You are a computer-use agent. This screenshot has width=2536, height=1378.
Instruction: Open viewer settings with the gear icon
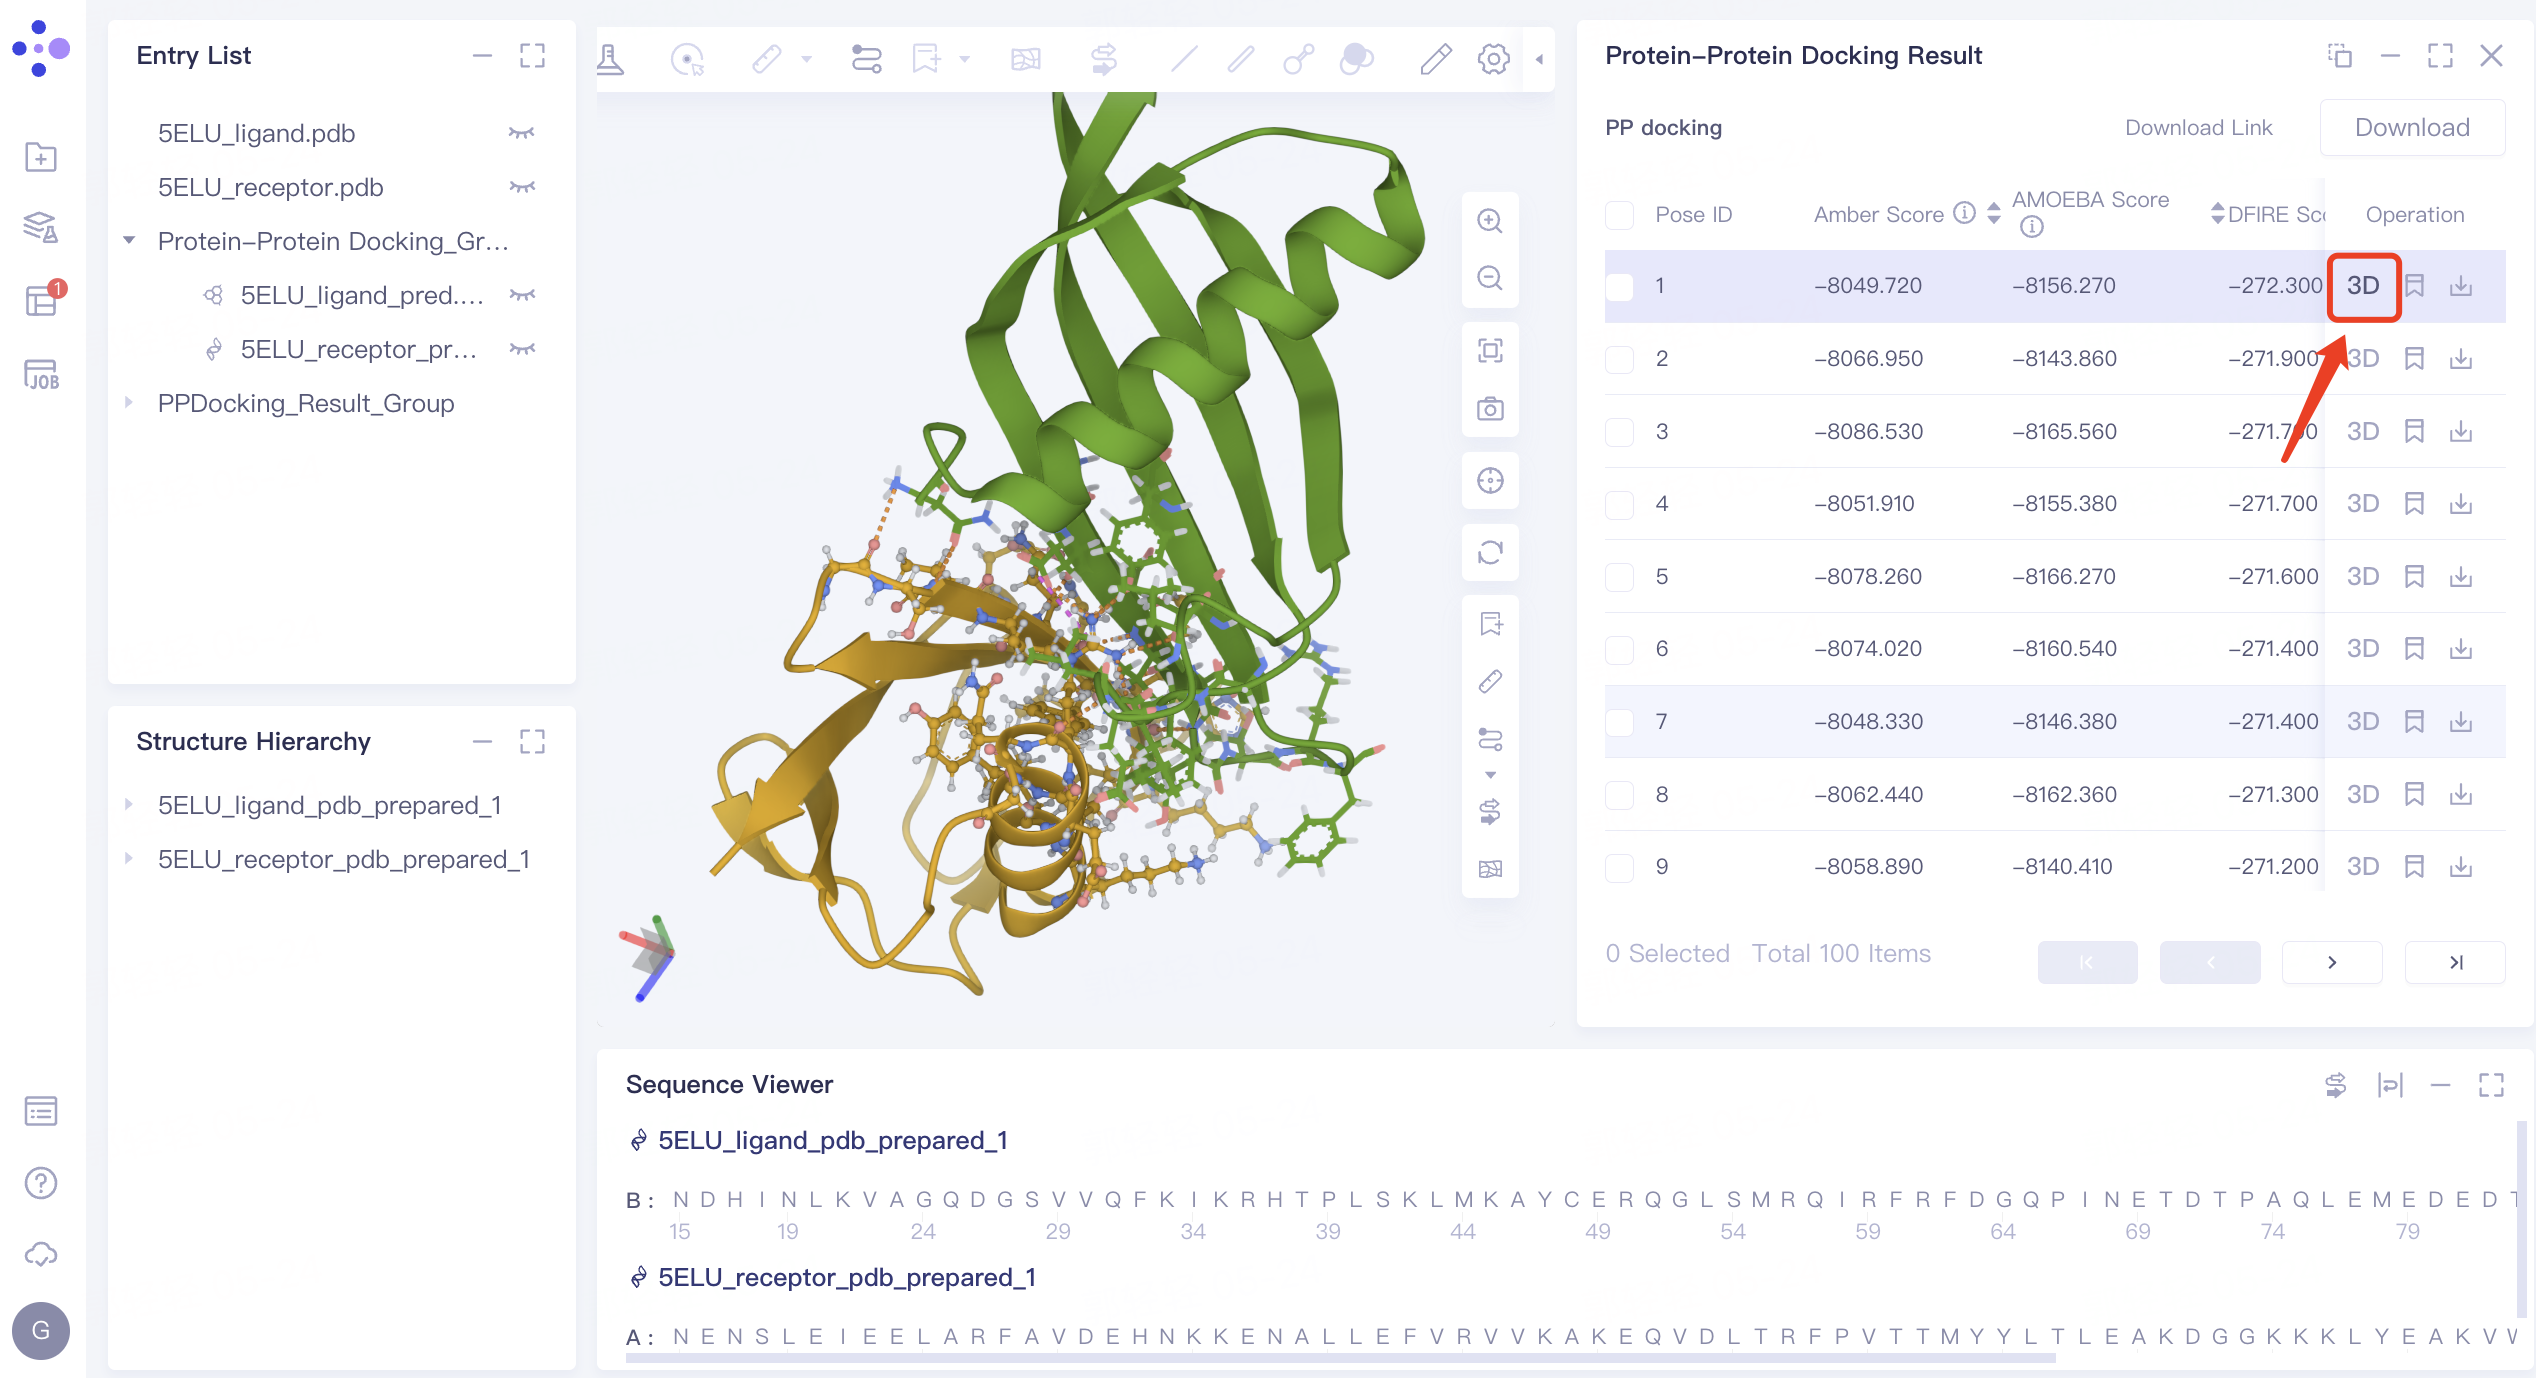pyautogui.click(x=1493, y=60)
